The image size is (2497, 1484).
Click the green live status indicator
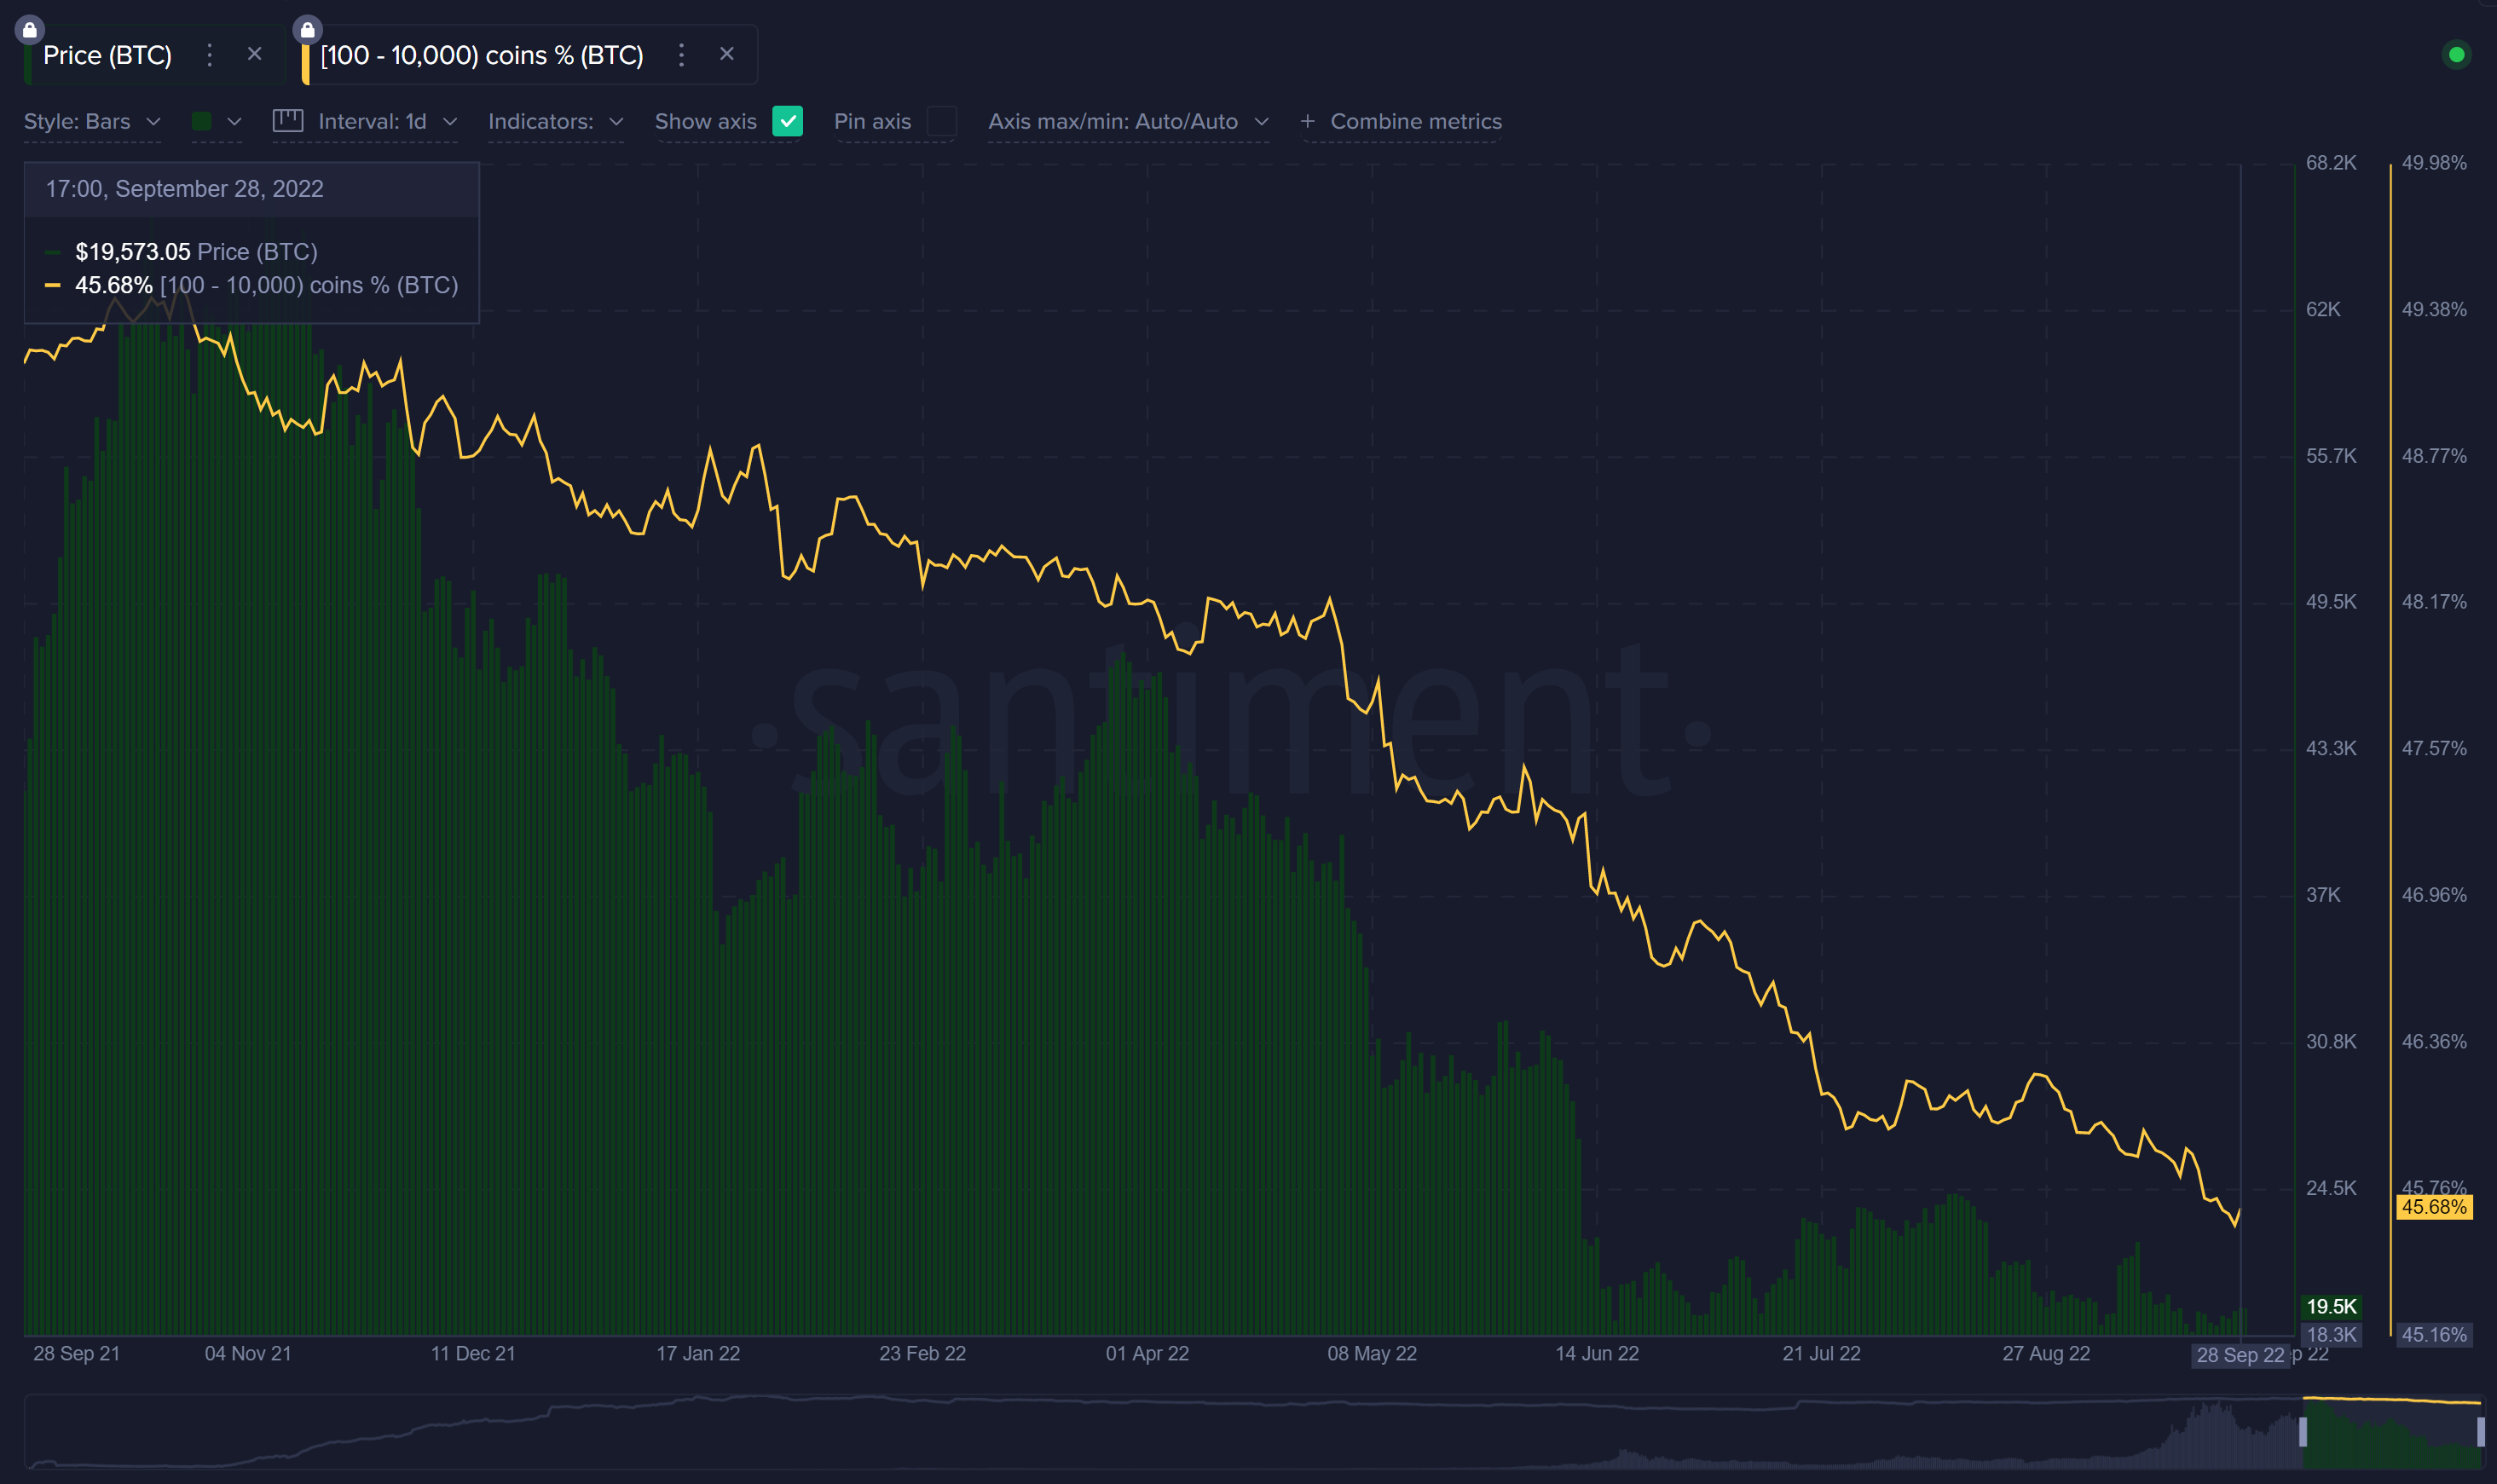[2455, 55]
